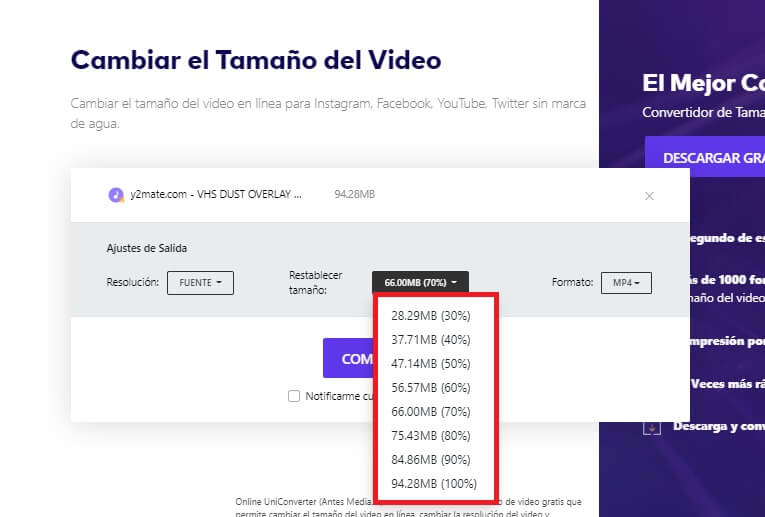
Task: Open the Formato MP4 dropdown
Action: [626, 283]
